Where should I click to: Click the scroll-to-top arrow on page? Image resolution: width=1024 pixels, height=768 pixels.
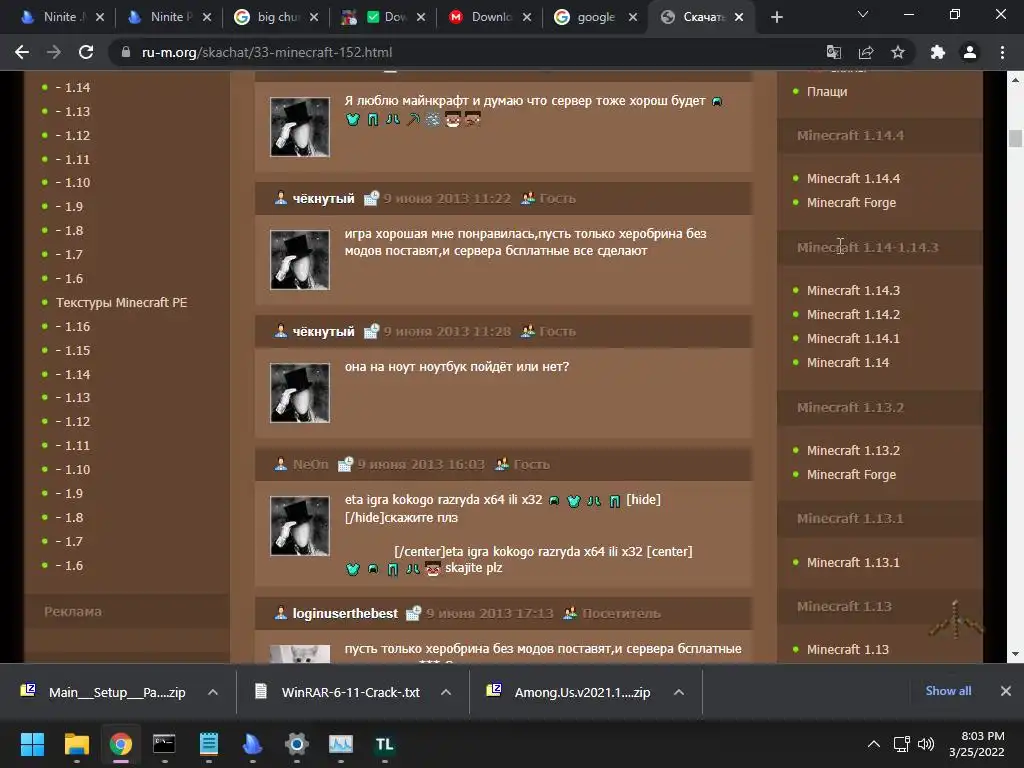click(955, 620)
